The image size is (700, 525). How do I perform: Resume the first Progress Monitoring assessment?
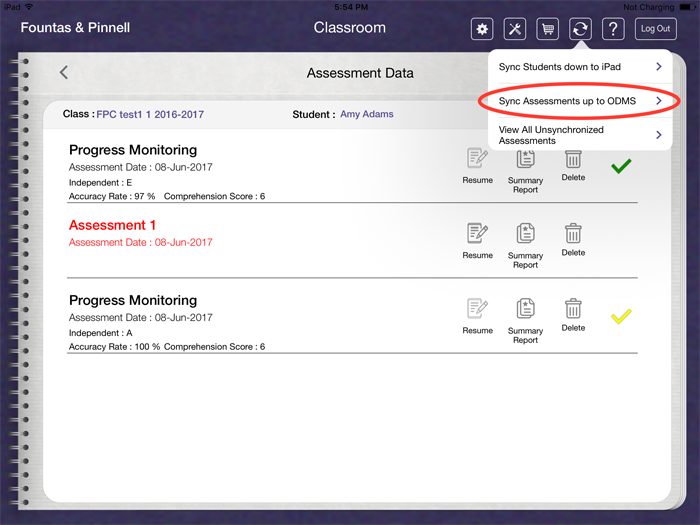point(477,165)
